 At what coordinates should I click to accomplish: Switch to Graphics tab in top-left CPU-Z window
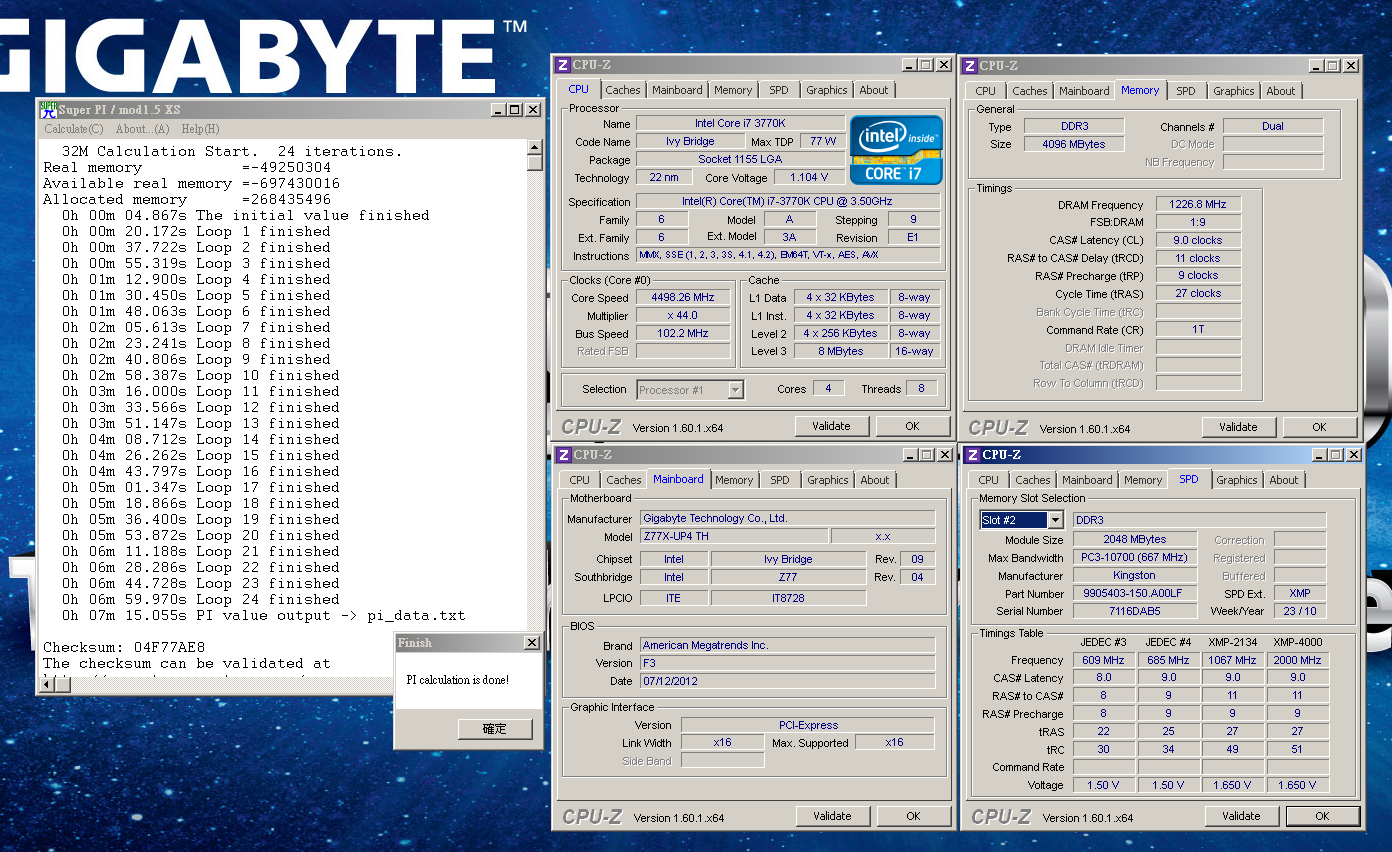click(x=827, y=90)
